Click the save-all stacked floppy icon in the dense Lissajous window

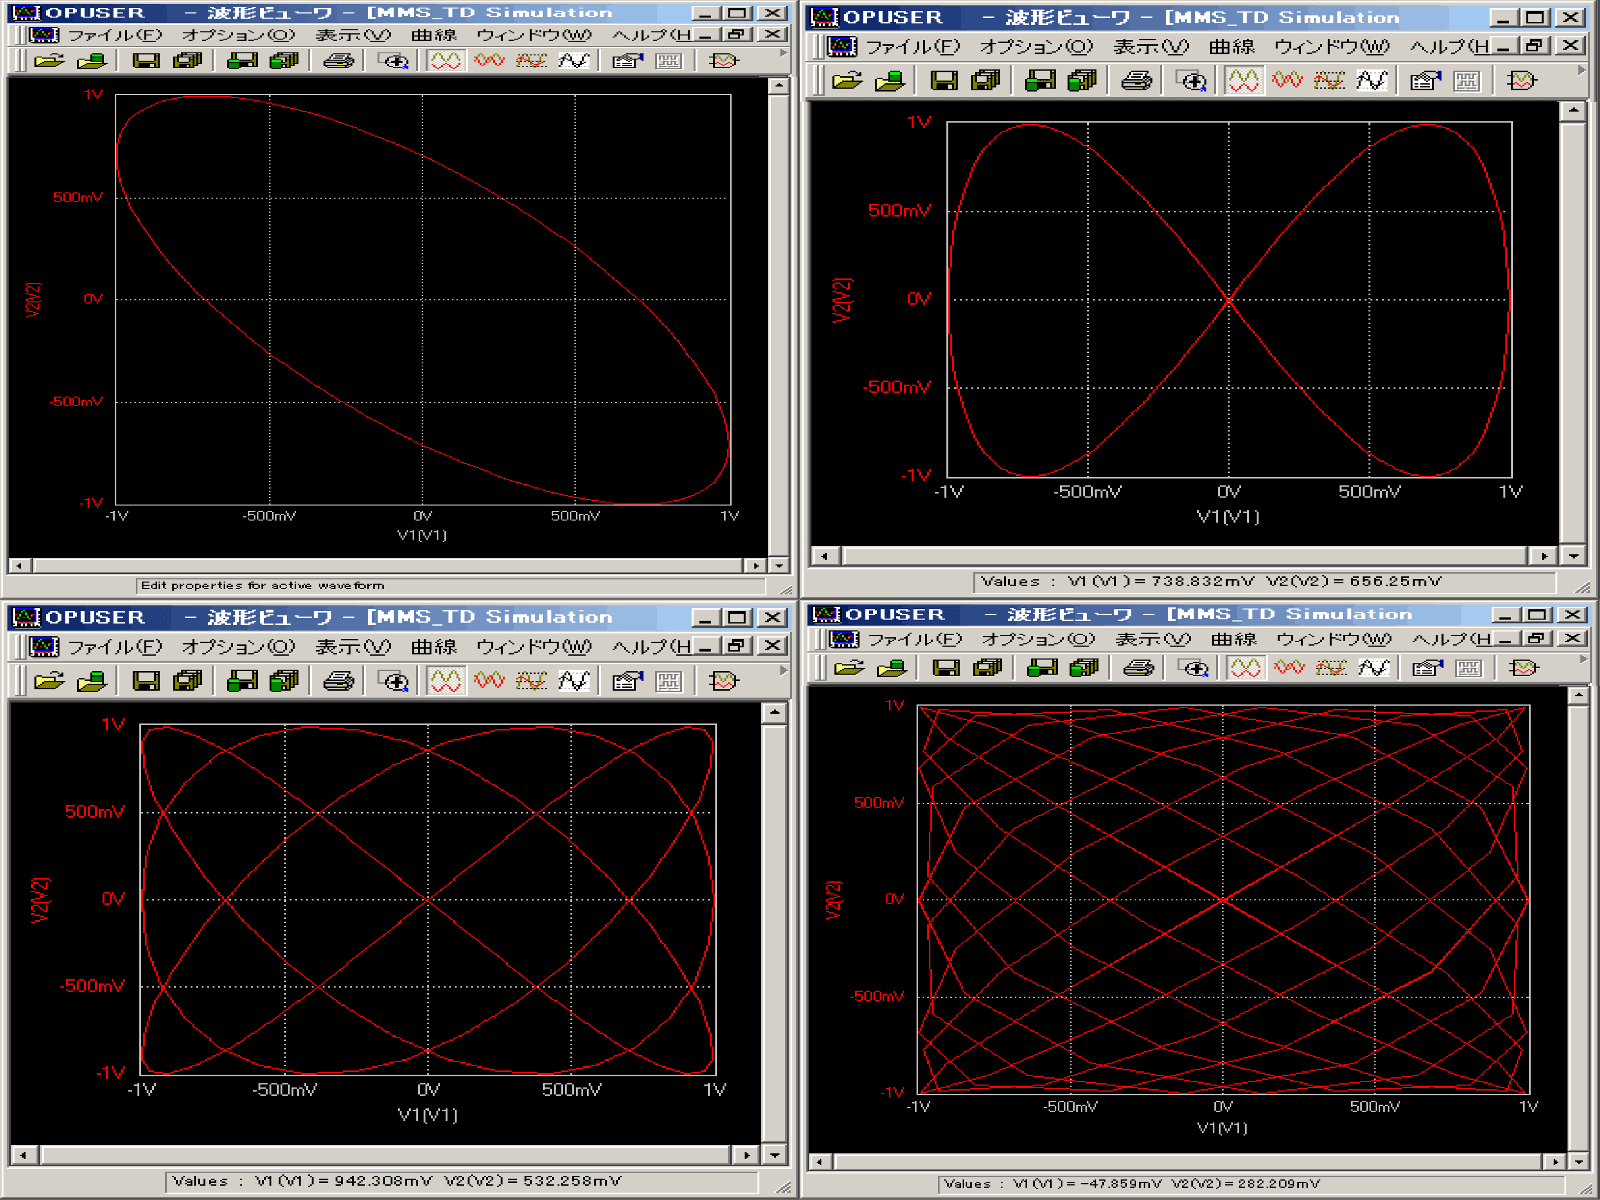(x=988, y=667)
